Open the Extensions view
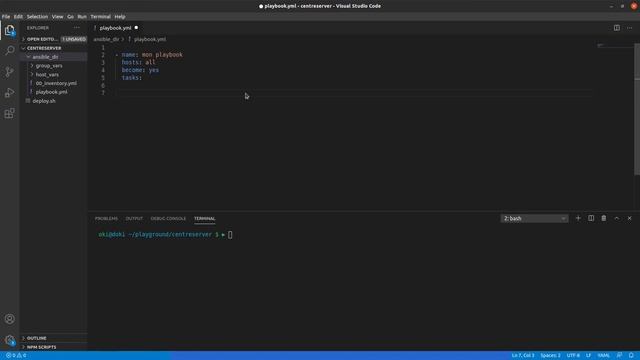The width and height of the screenshot is (640, 360). click(9, 113)
